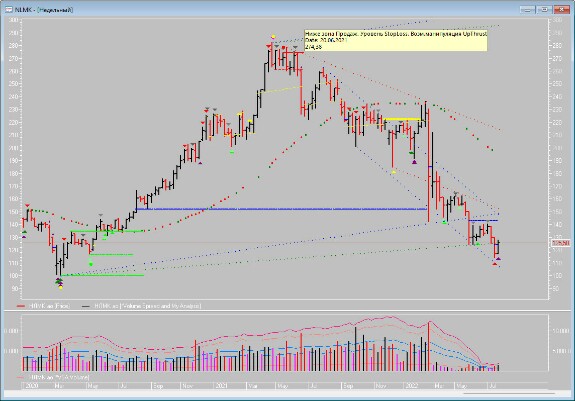Click the Volume legend entry below the volume pane
This screenshot has width=575, height=401.
(x=53, y=377)
